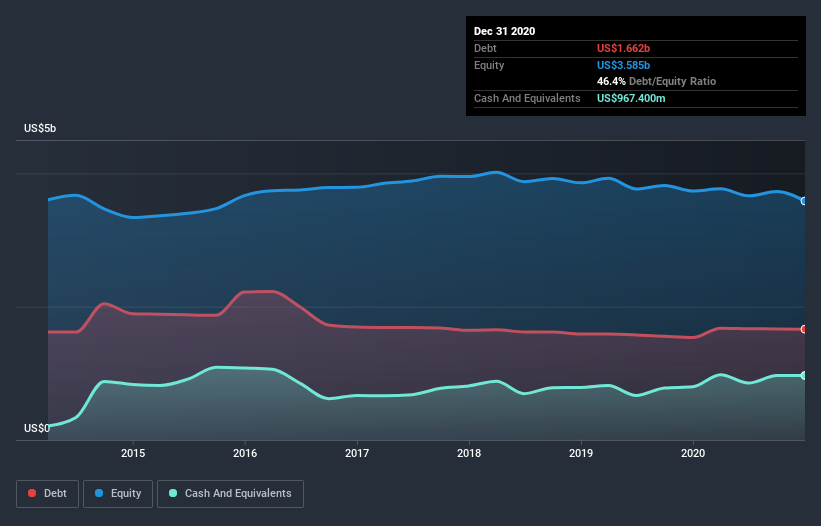Select the 2018 x-axis label
The image size is (821, 526).
pyautogui.click(x=469, y=453)
